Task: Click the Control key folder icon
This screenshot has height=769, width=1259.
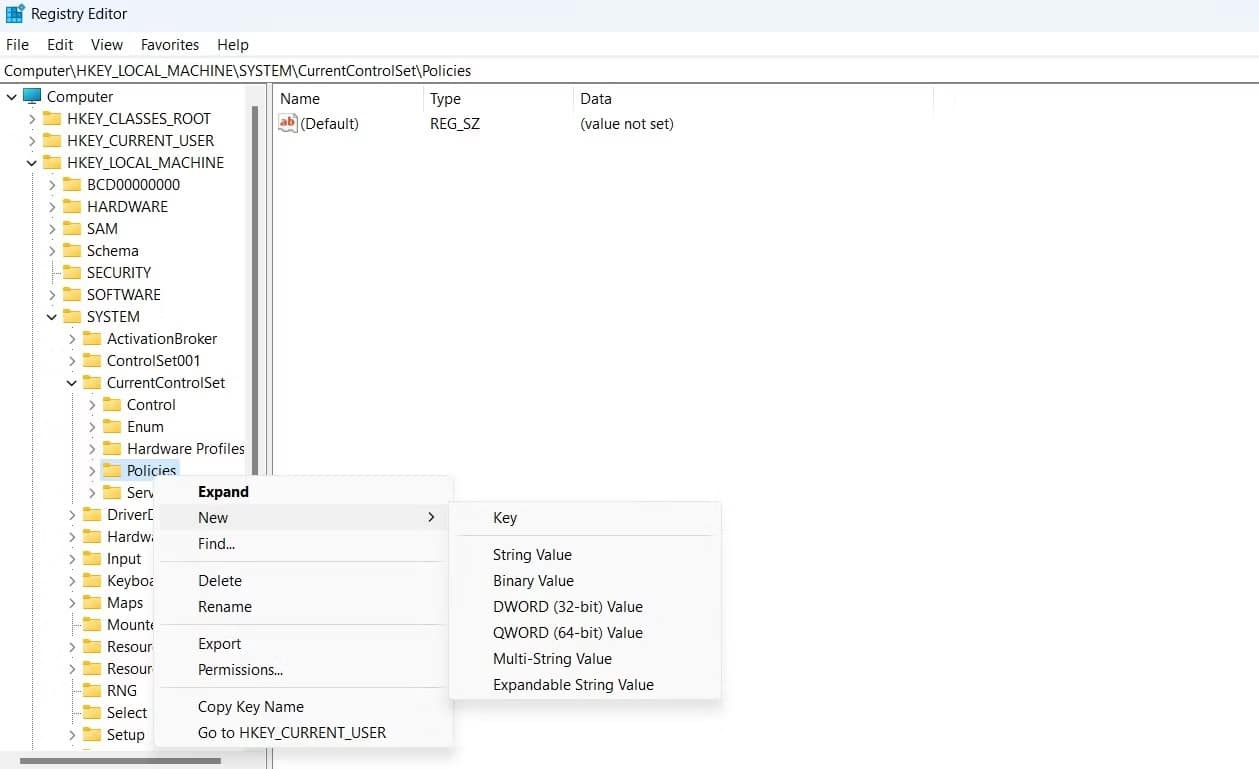Action: tap(113, 404)
